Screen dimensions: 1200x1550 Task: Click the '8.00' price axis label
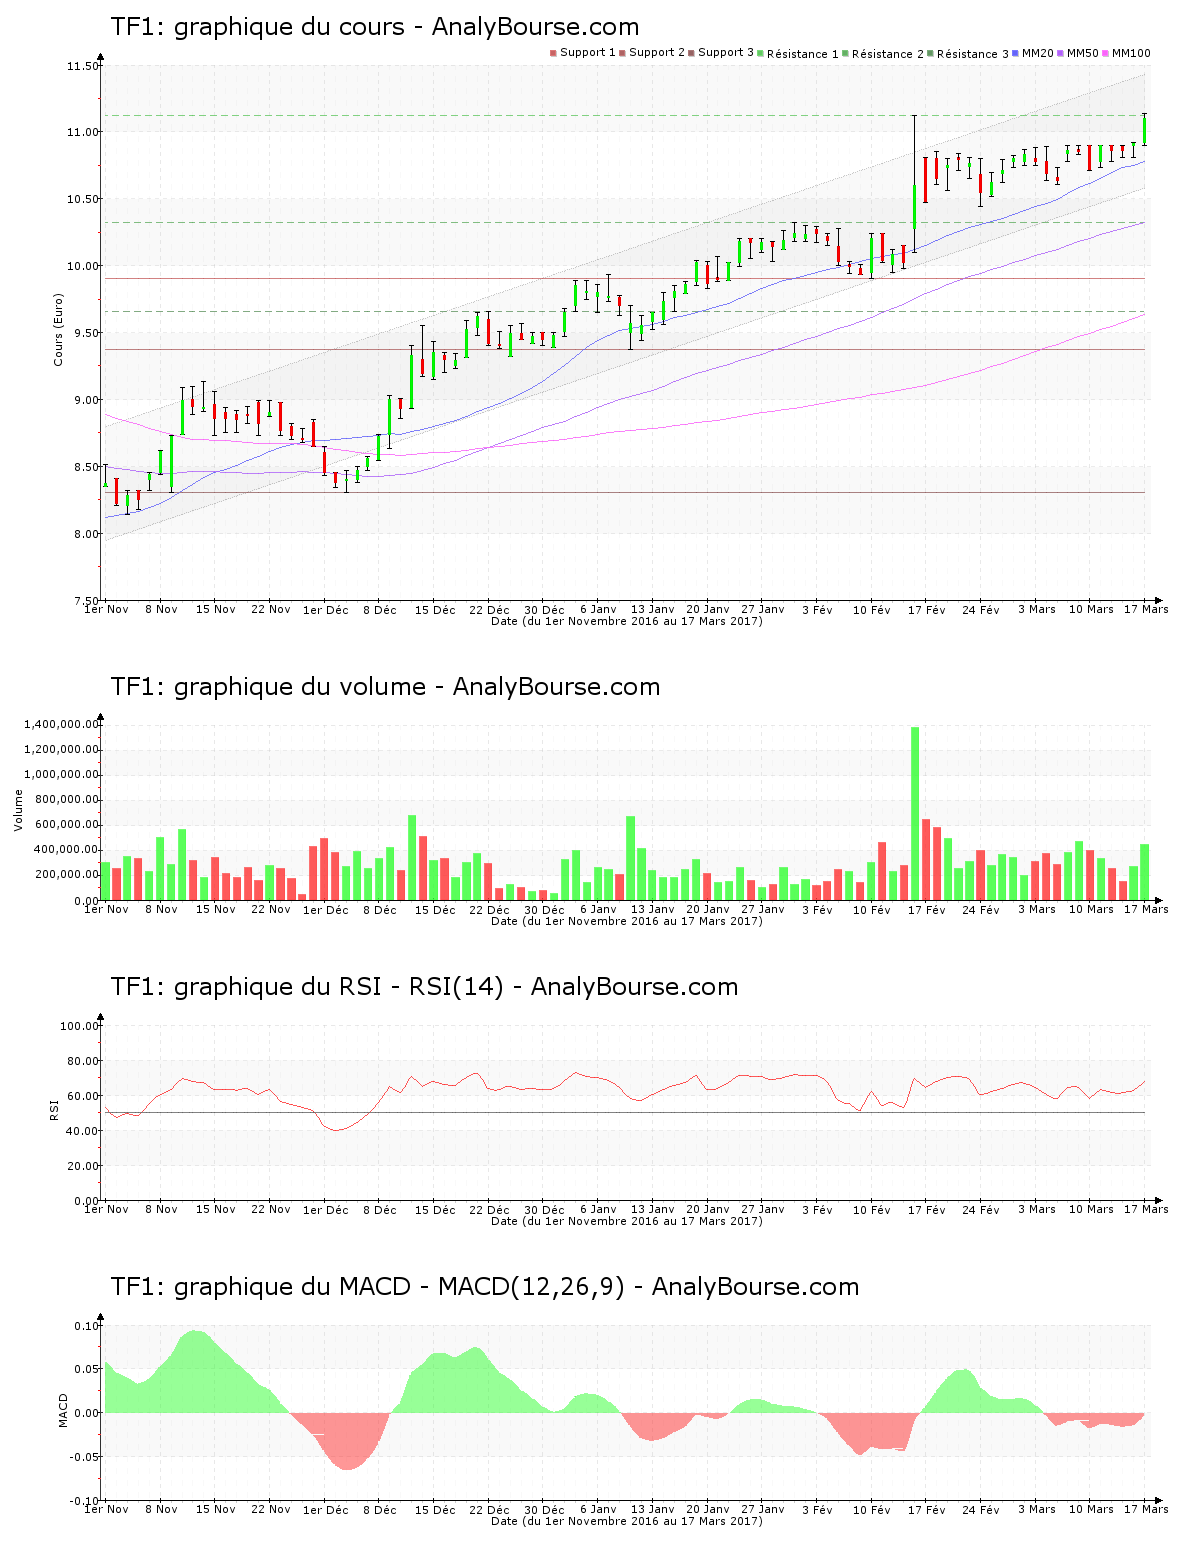click(86, 534)
